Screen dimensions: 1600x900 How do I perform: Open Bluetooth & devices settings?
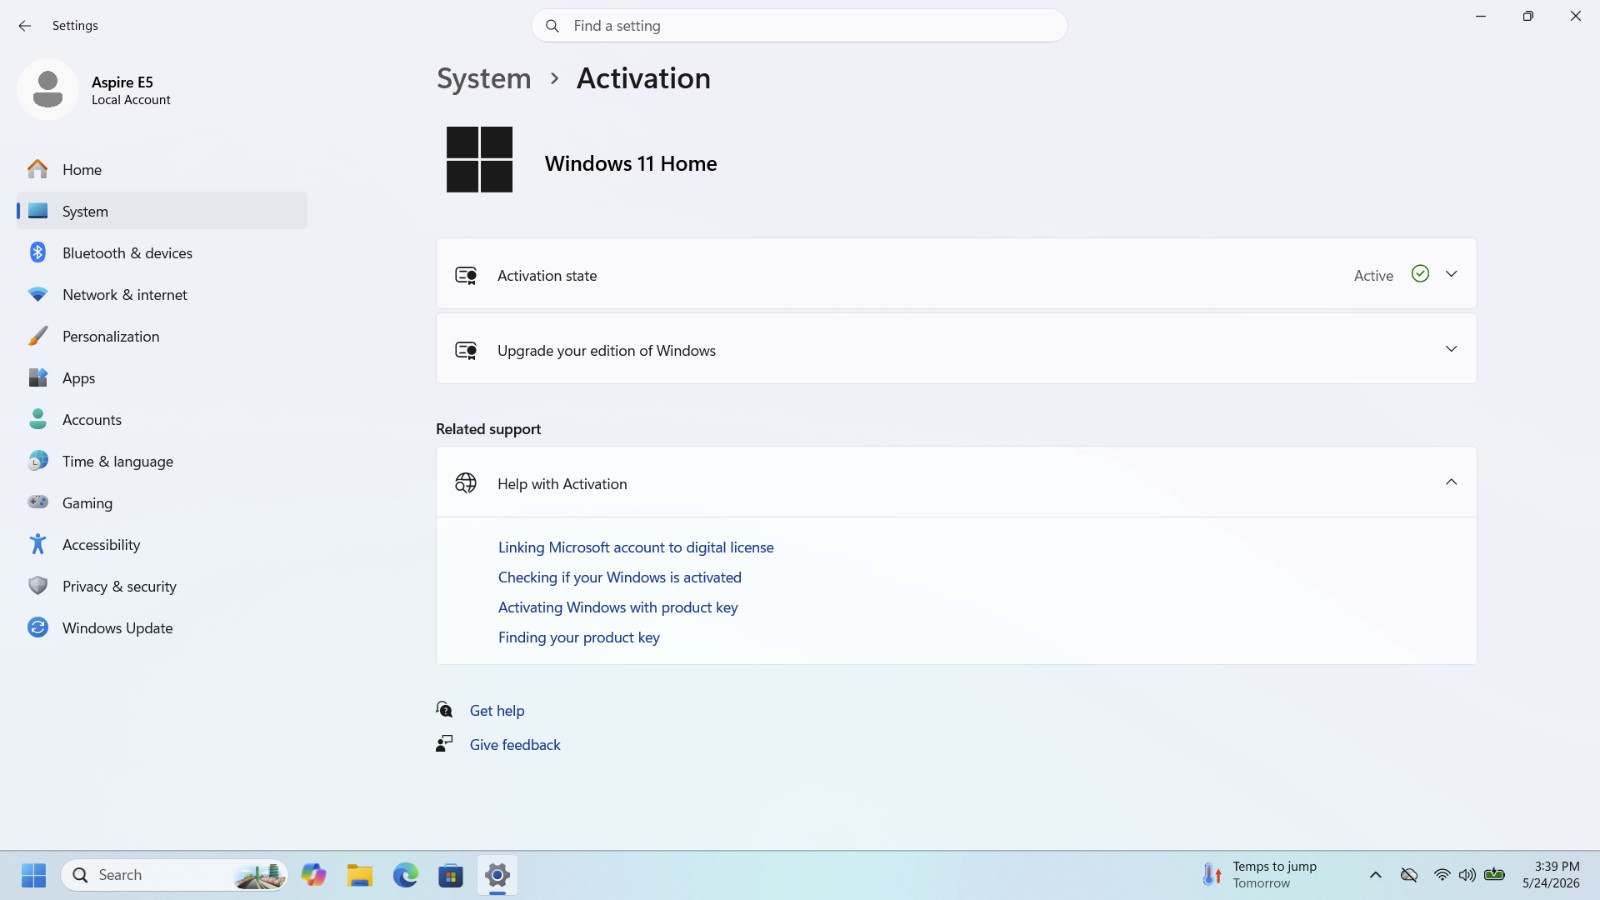(162, 253)
